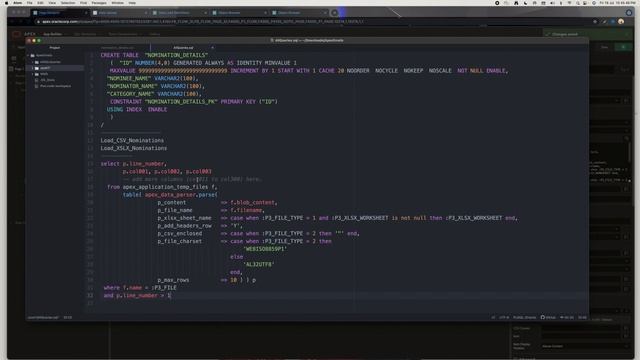Select the Project panel tab in Atom
The image size is (640, 360).
coord(55,48)
